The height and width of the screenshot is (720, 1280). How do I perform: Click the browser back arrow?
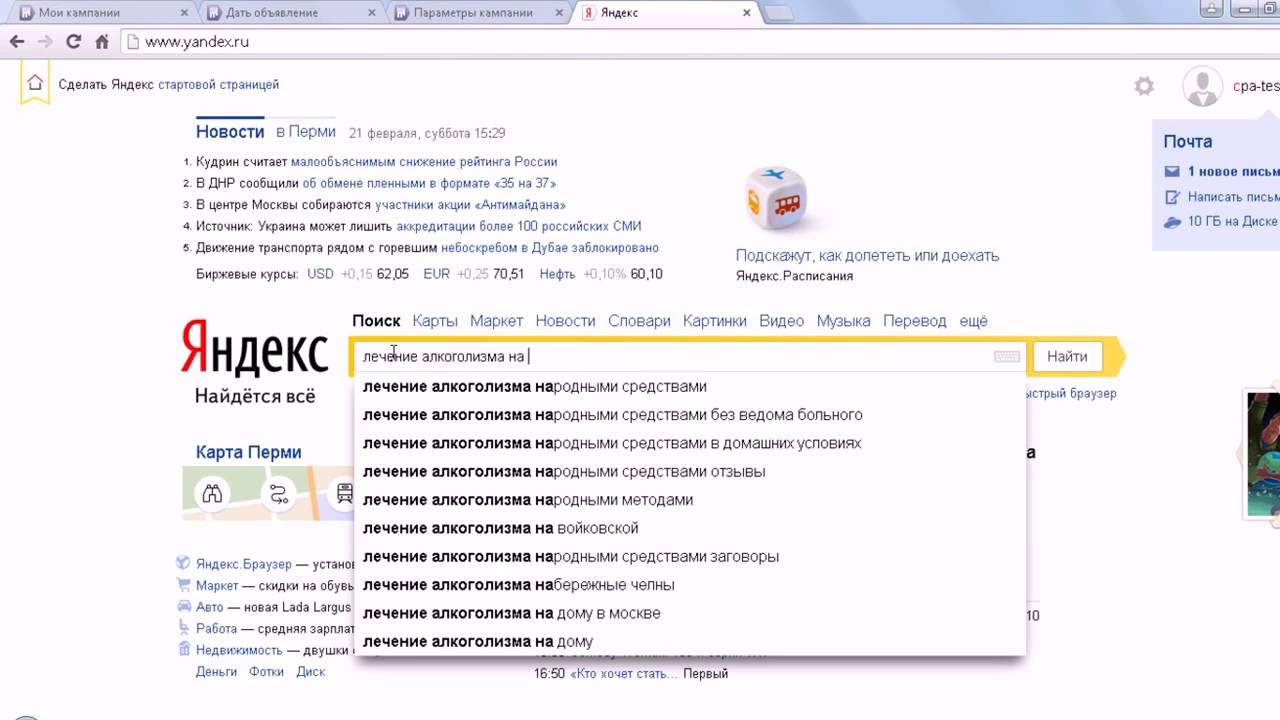[x=16, y=42]
